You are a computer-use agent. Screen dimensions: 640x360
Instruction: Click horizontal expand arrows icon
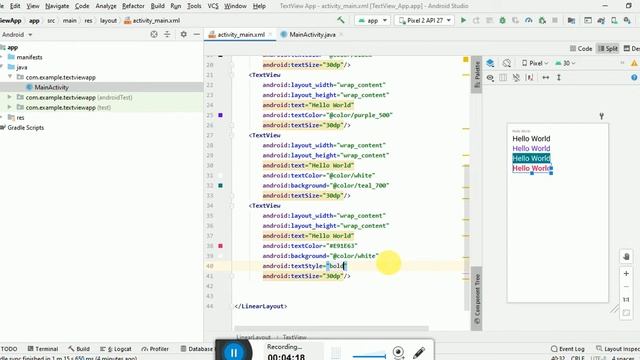tap(546, 78)
